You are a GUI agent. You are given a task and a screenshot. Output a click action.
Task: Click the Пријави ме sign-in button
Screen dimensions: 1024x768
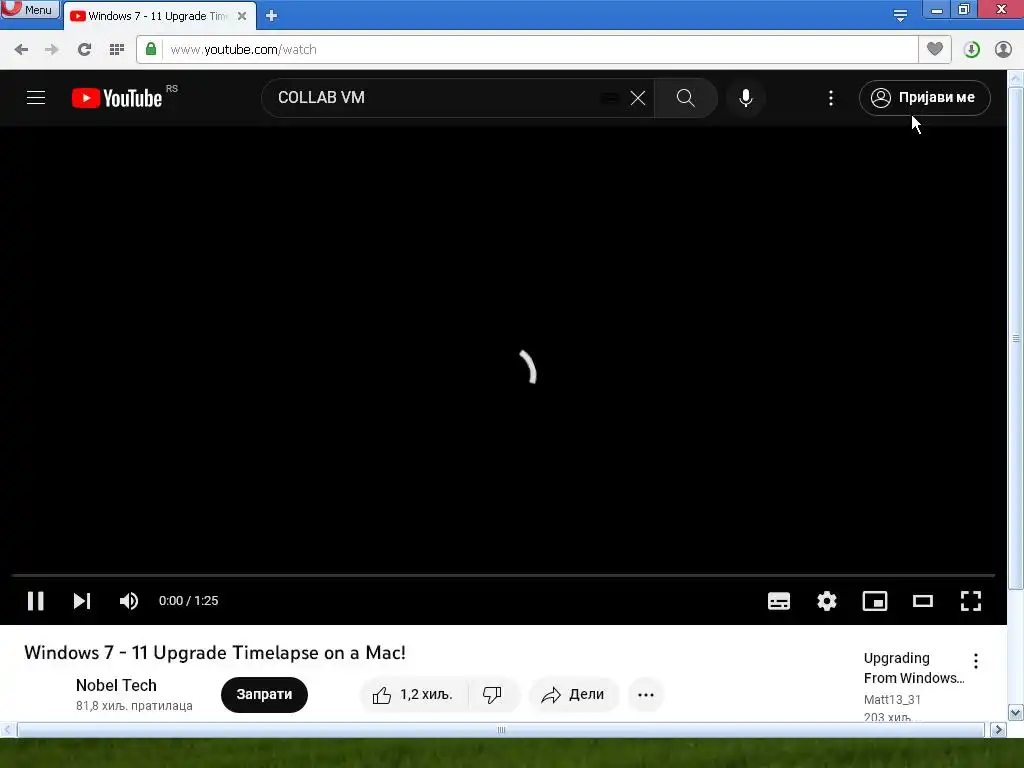point(925,98)
